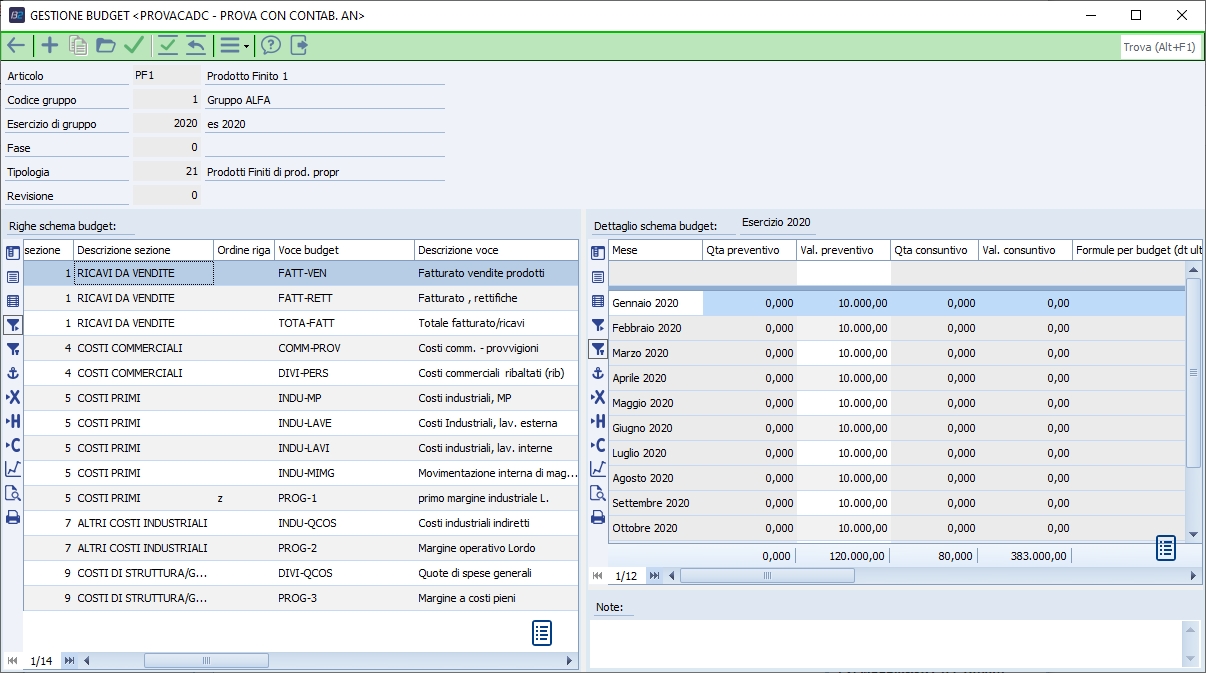This screenshot has height=673, width=1206.
Task: Click the exit door icon in top toolbar
Action: tap(298, 45)
